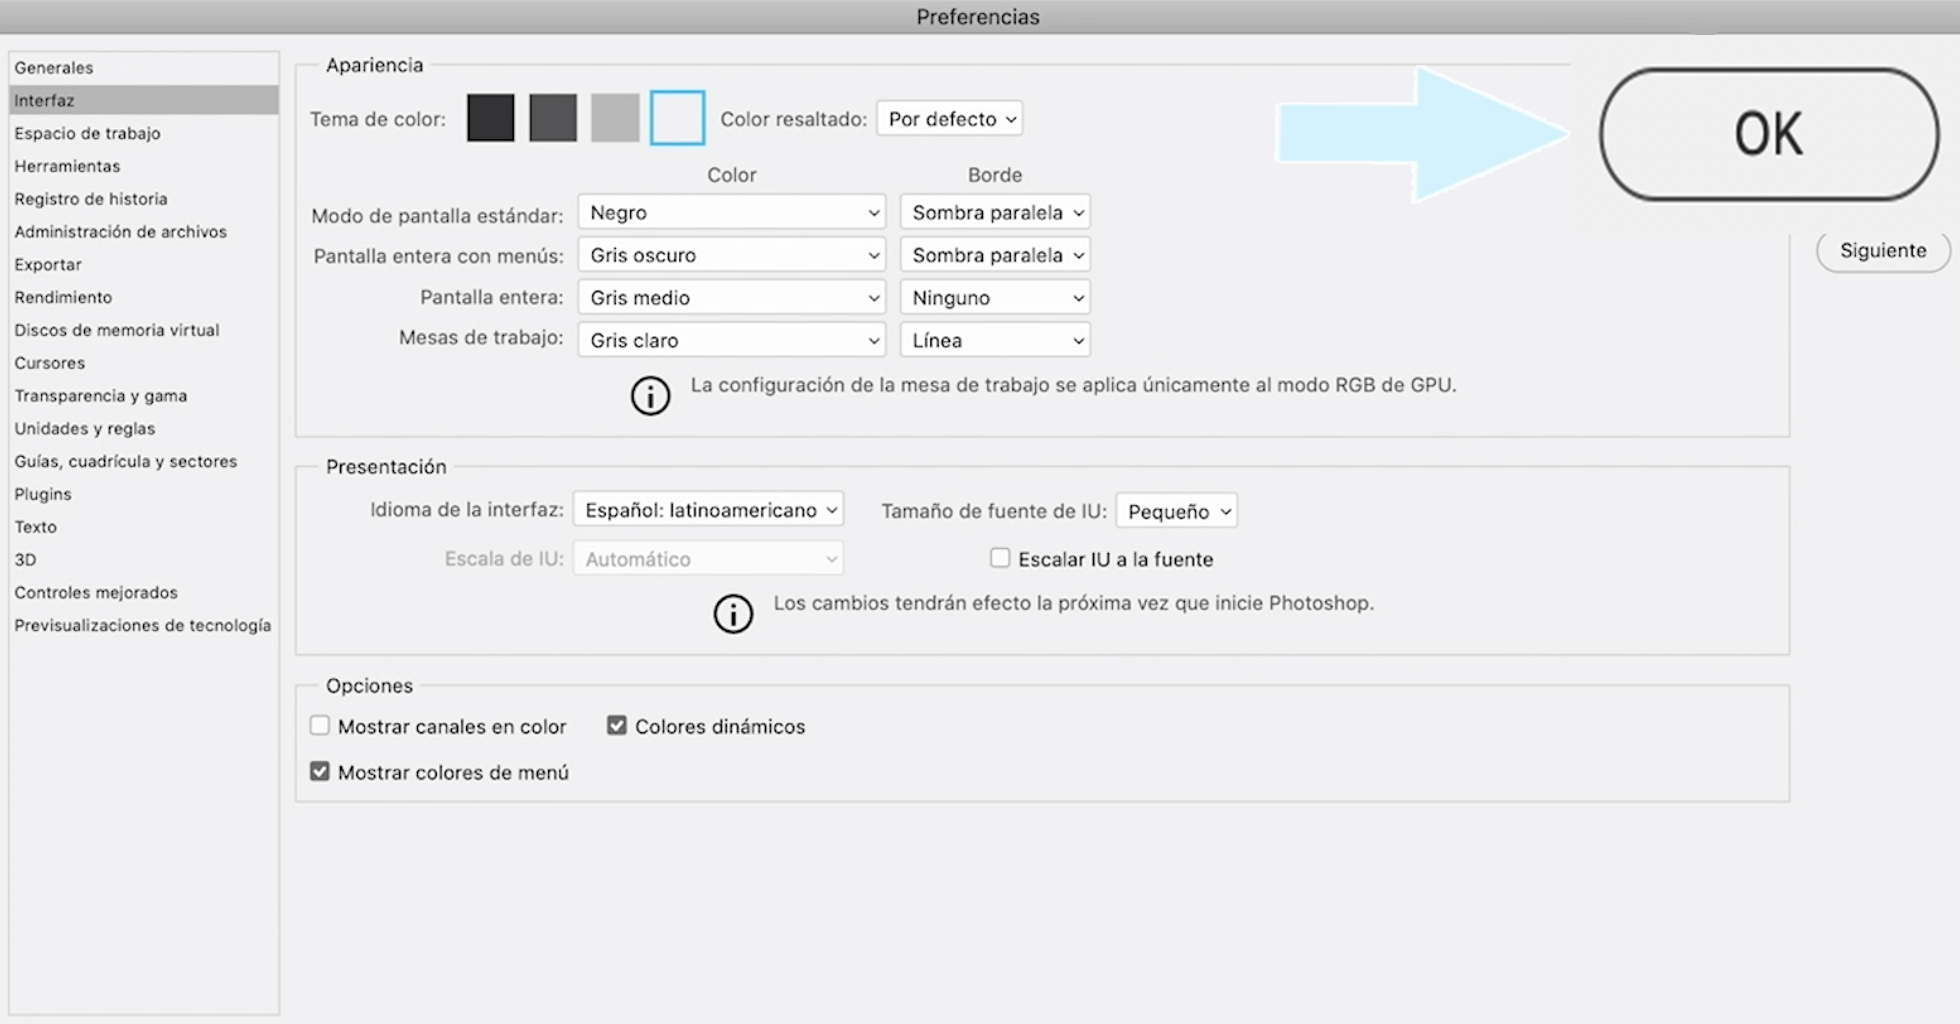Screen dimensions: 1960x1024
Task: Open Controles mejorados preferences
Action: pos(144,593)
